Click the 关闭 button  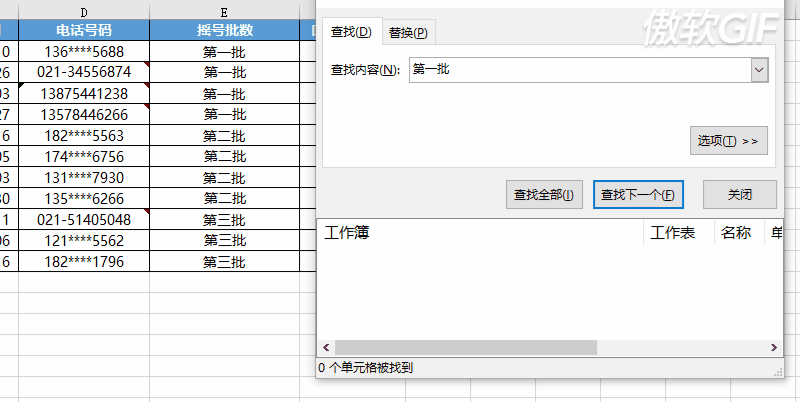point(740,194)
